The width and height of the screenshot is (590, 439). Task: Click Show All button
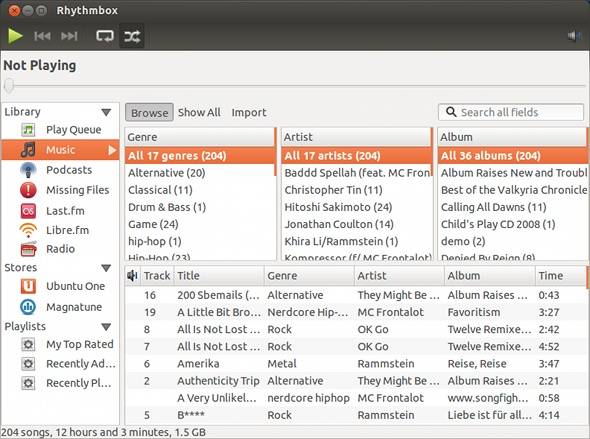[199, 112]
